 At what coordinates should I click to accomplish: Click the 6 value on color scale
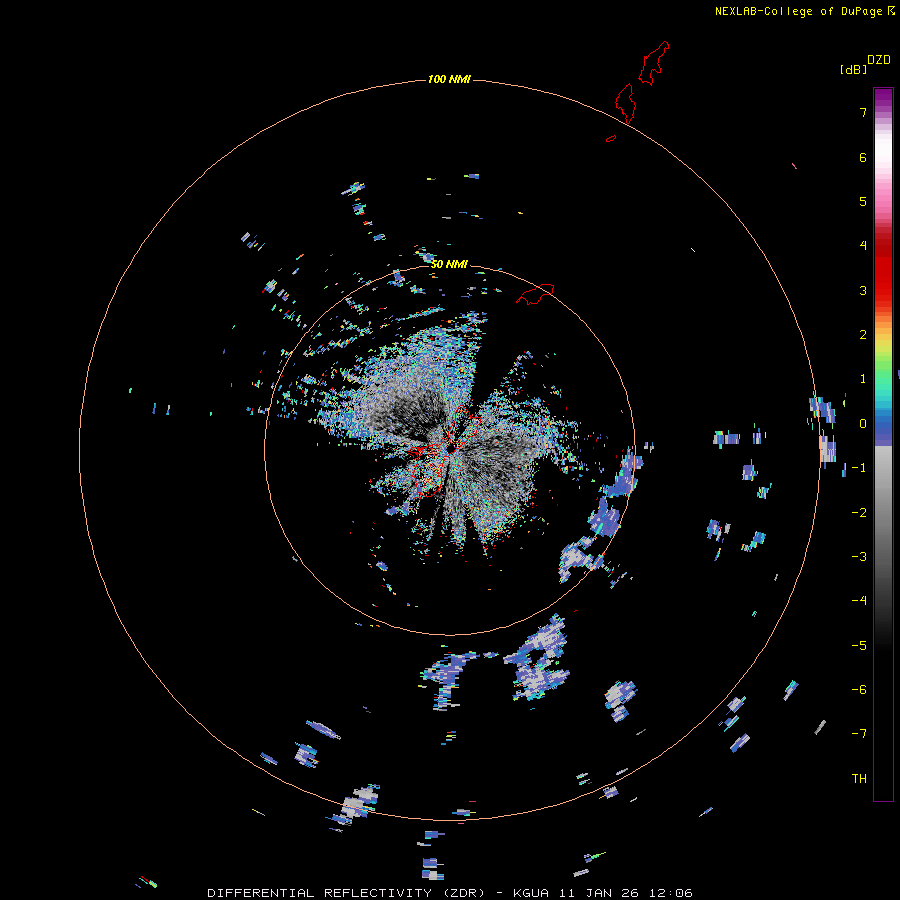pos(863,157)
